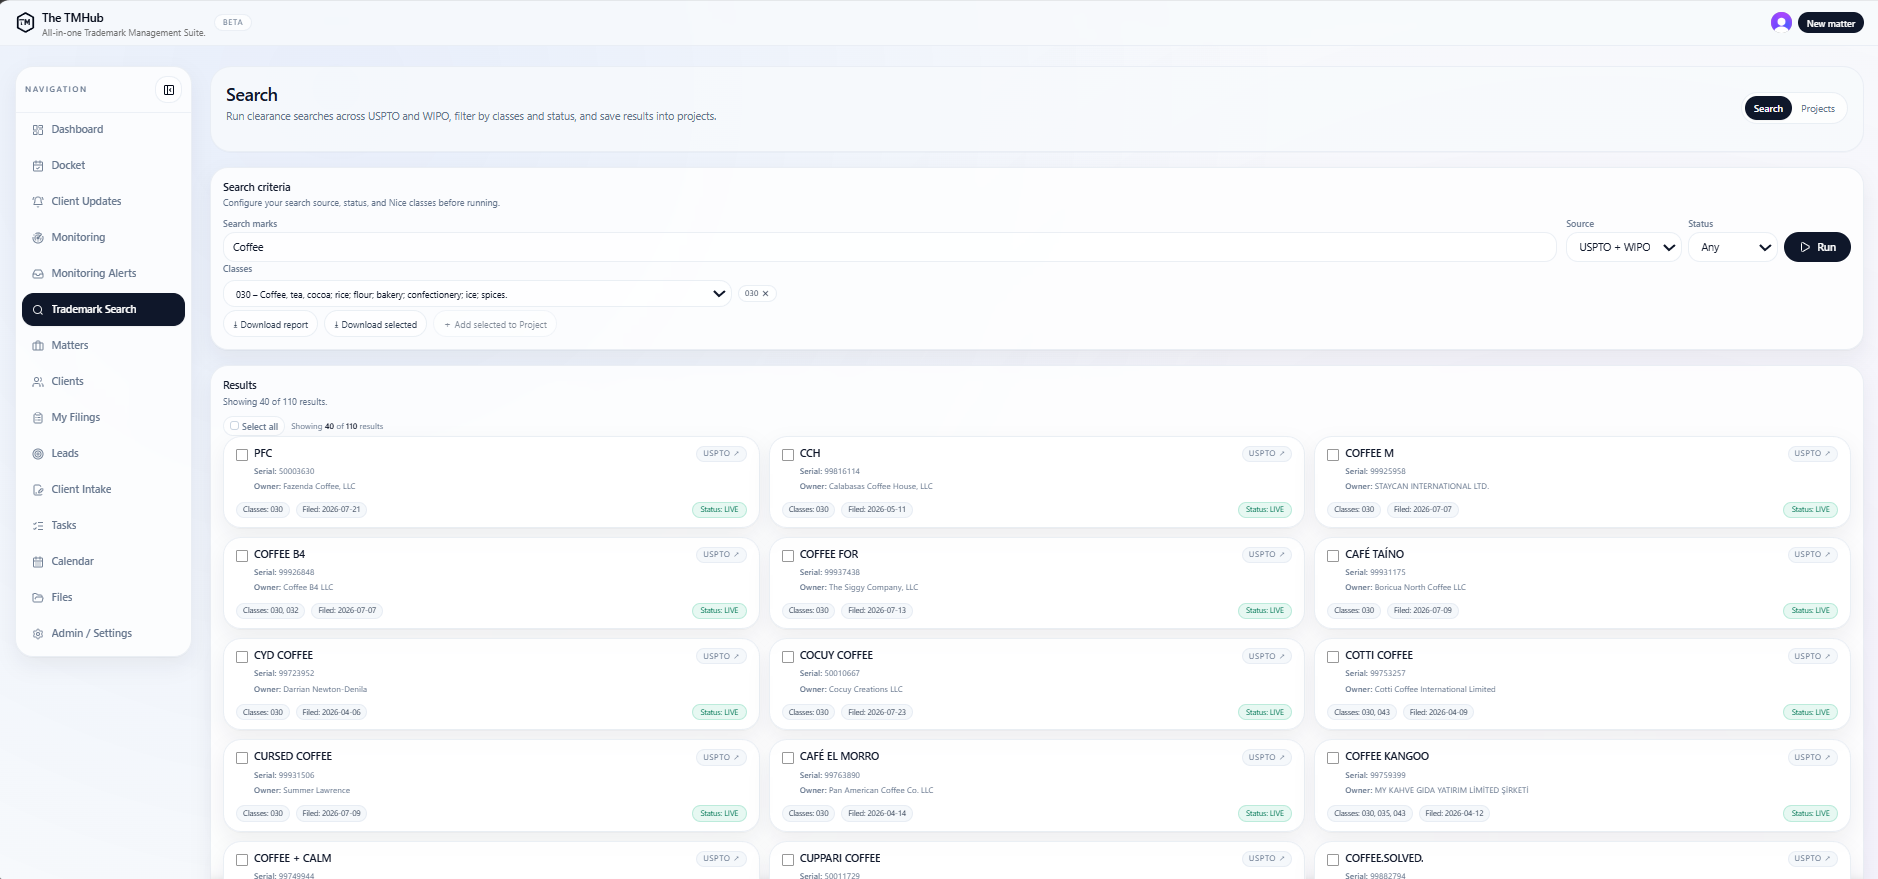Click the TMHub logo icon
Viewport: 1878px width, 879px height.
[25, 23]
